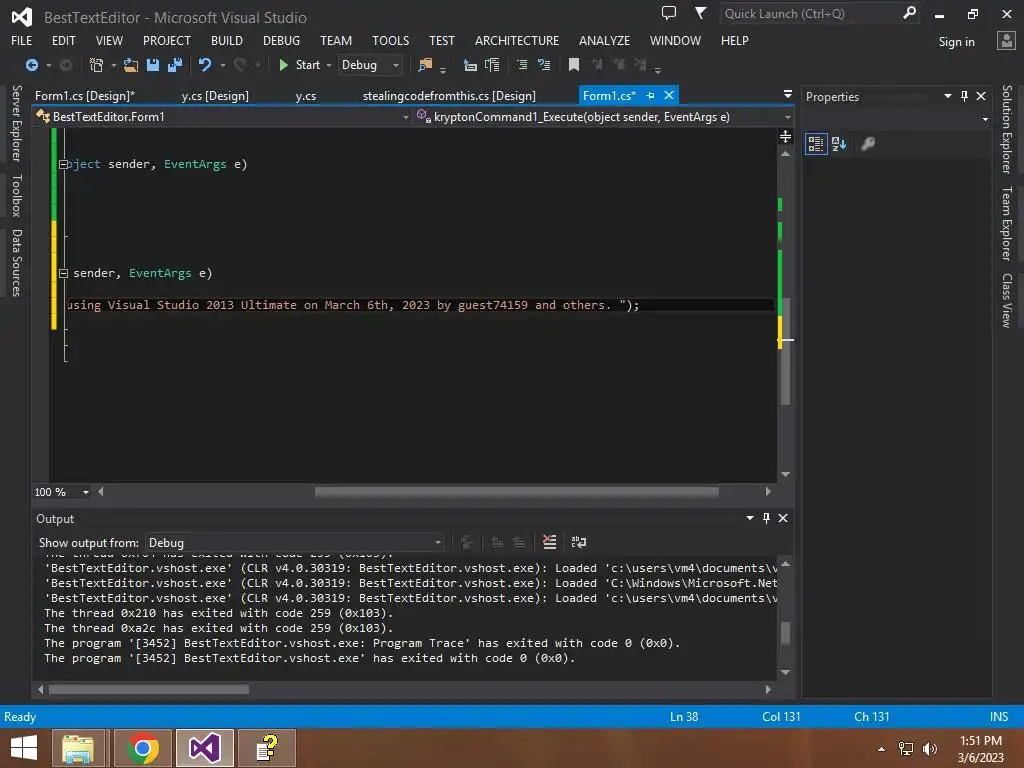Open Google Chrome from the taskbar
The image size is (1024, 768).
[143, 748]
